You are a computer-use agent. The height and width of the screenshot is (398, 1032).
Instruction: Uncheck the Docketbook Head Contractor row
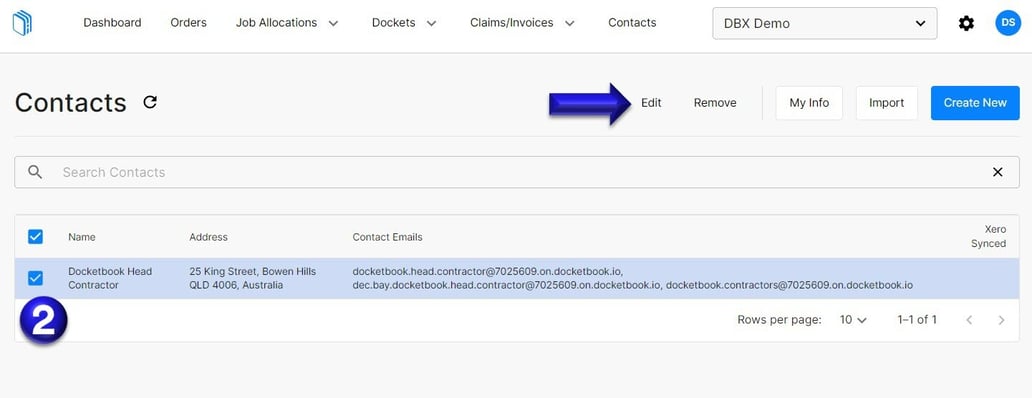[x=36, y=278]
